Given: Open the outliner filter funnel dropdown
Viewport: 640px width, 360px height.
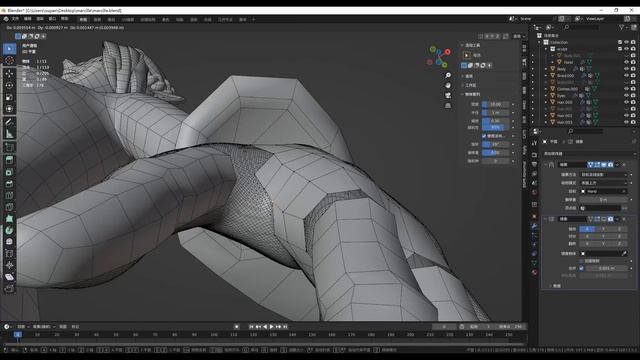Looking at the screenshot, I should click(x=623, y=27).
